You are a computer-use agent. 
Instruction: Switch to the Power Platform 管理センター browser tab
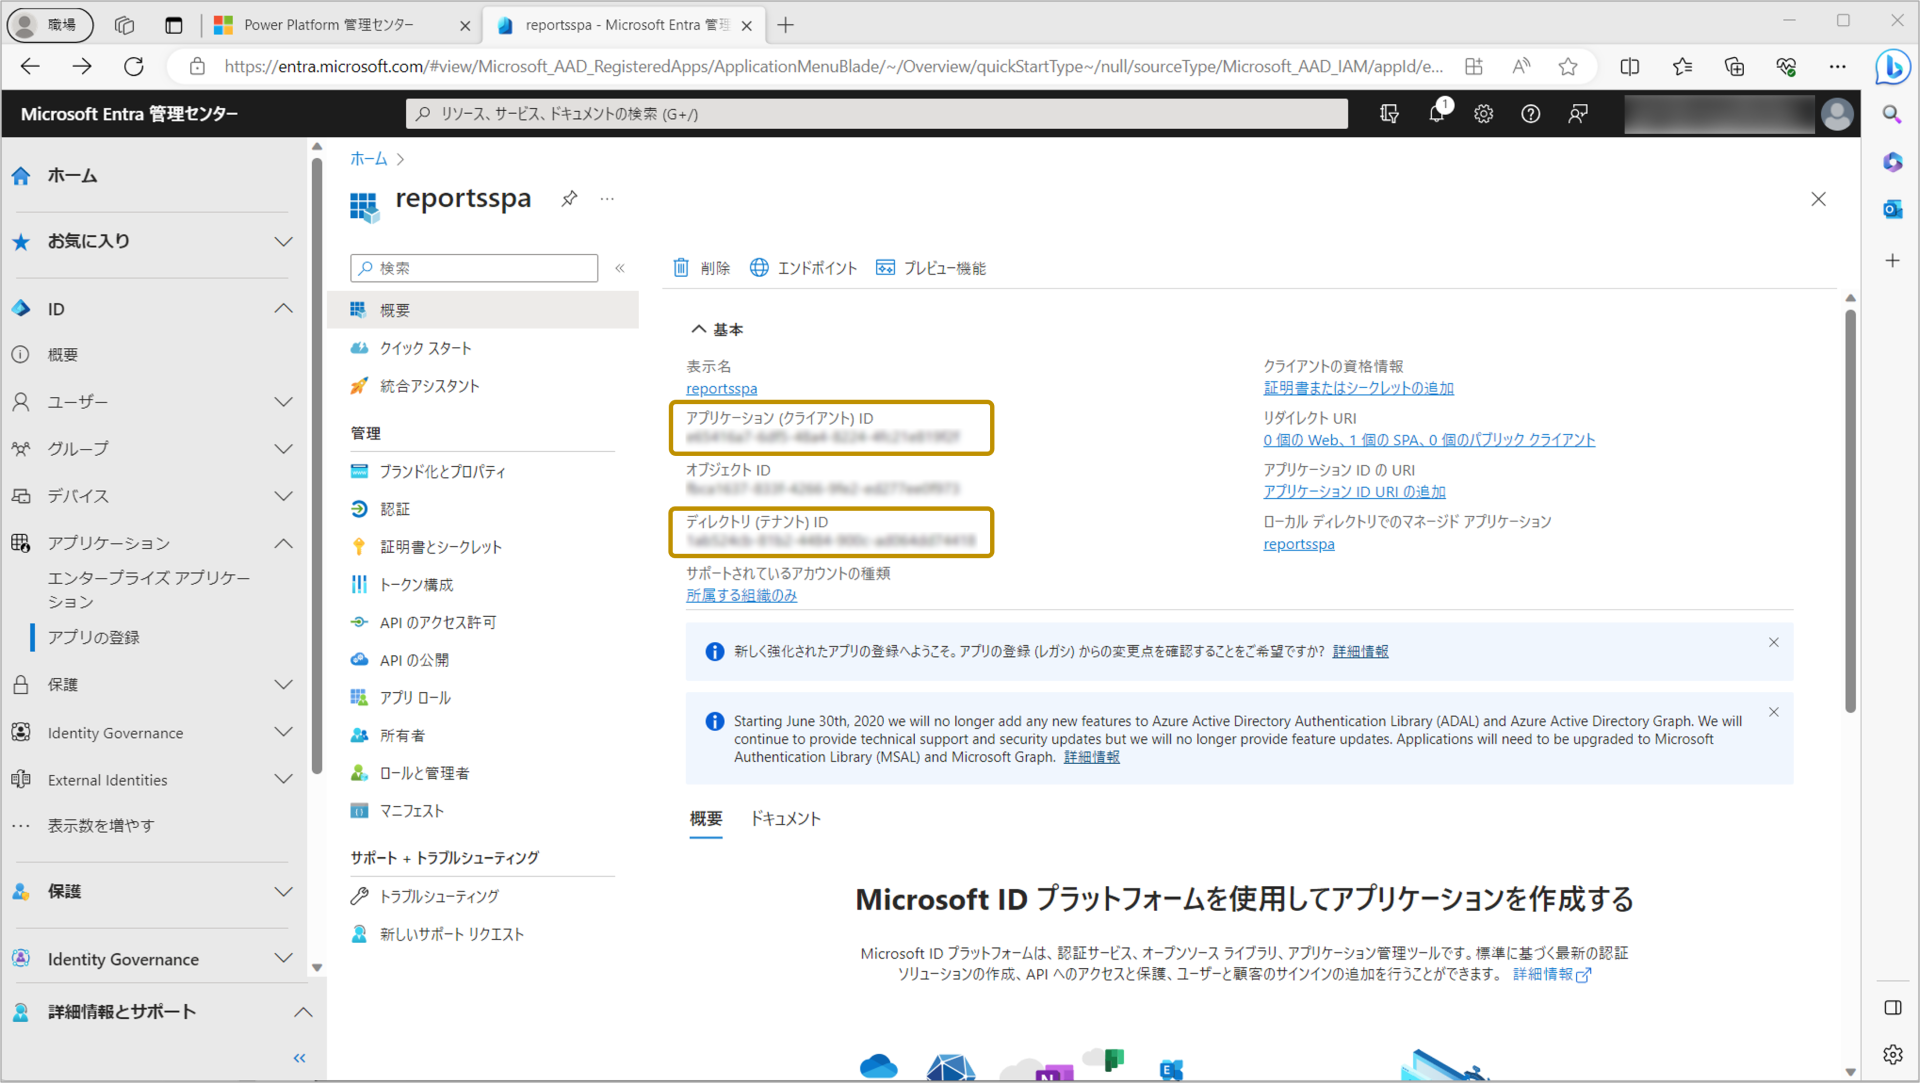point(340,25)
